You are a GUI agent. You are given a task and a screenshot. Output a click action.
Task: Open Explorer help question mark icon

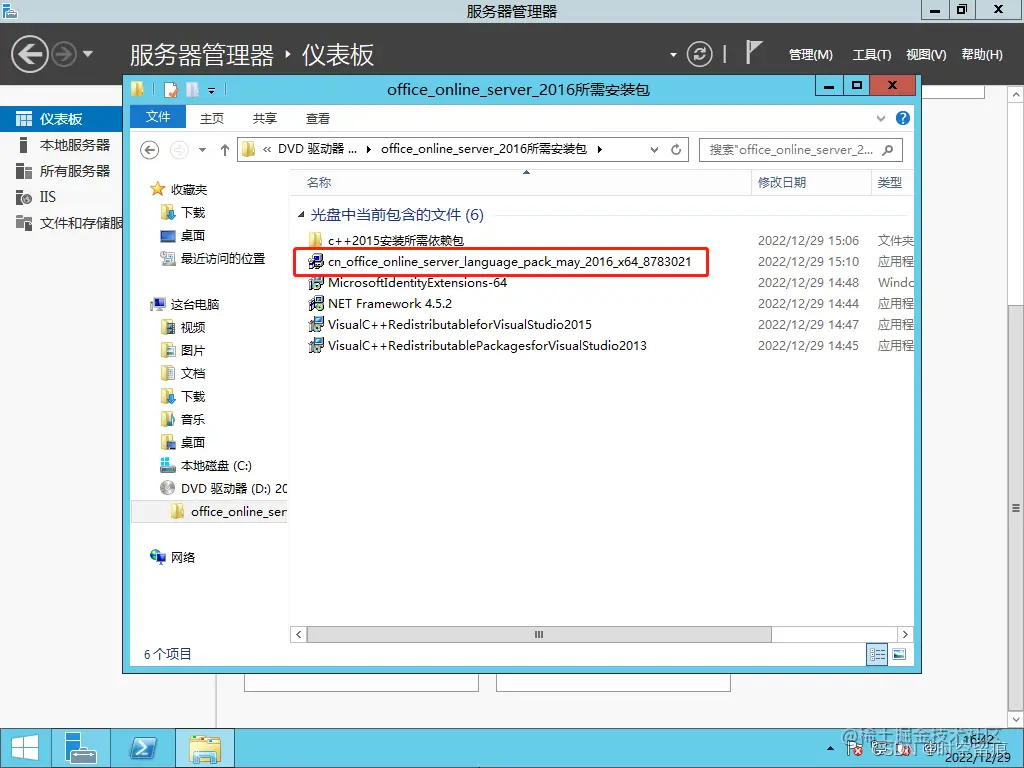(903, 118)
